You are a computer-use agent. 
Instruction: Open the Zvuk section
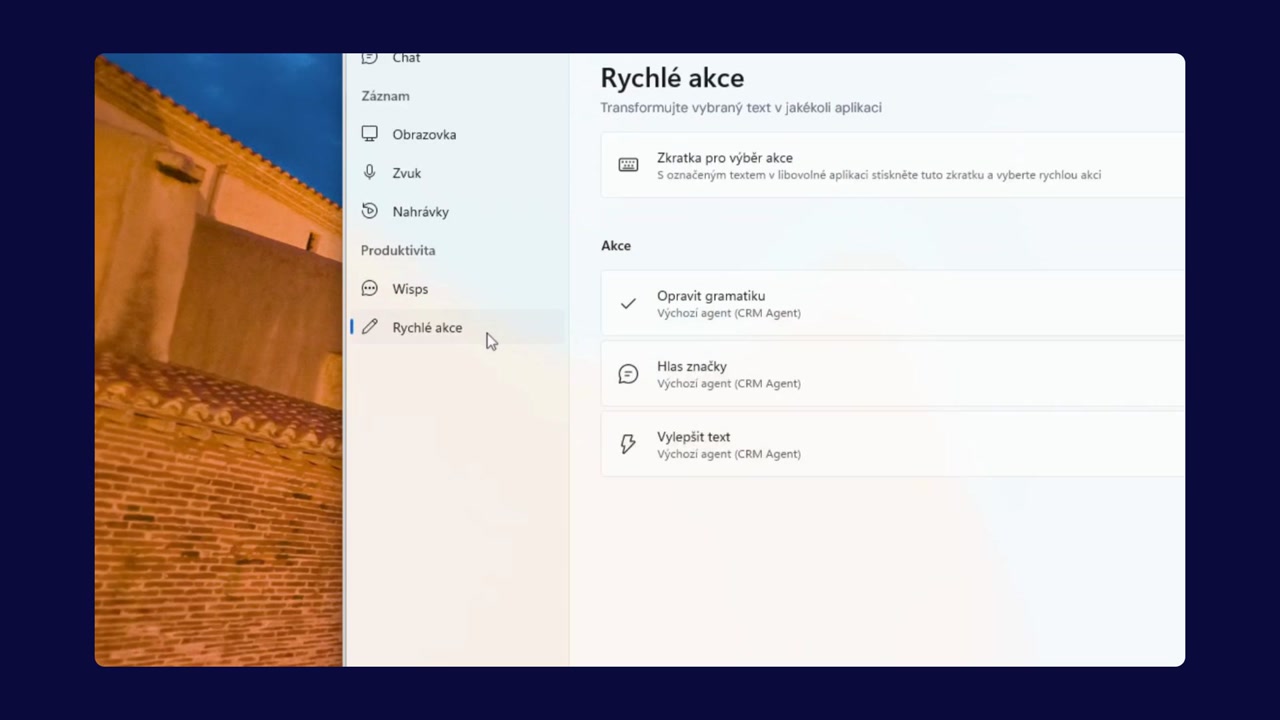[x=458, y=173]
